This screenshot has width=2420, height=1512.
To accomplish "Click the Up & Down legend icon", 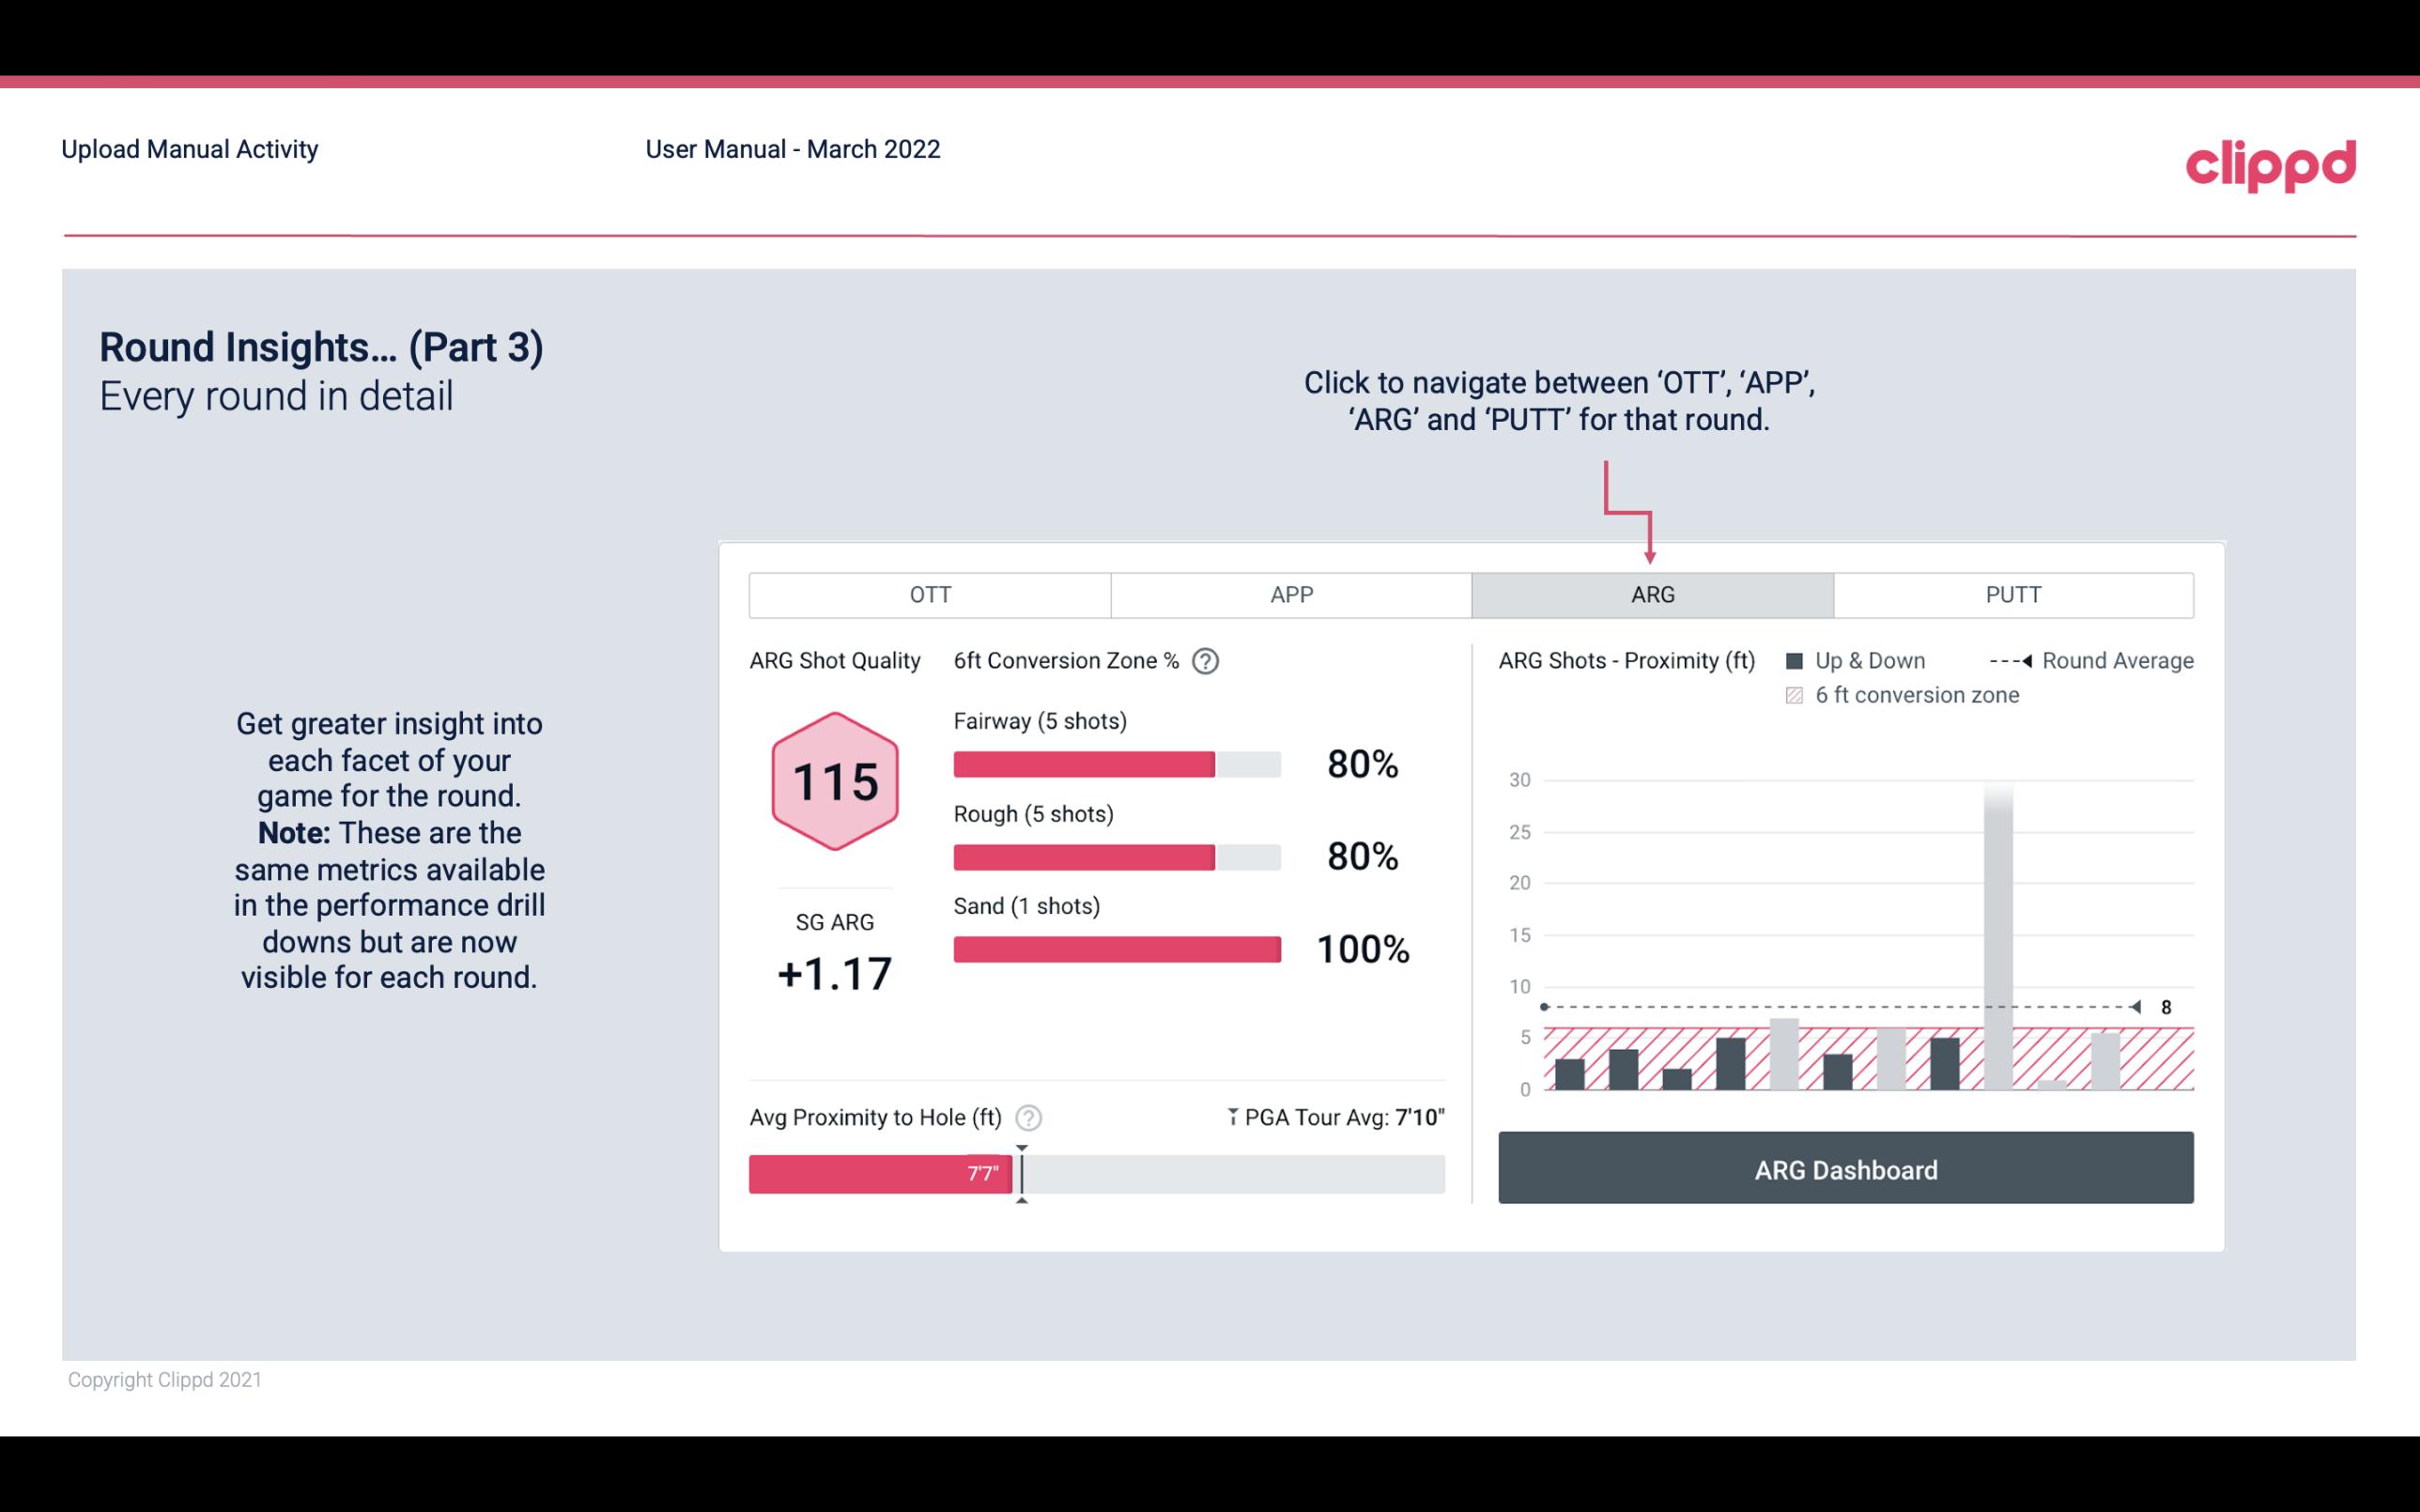I will click(1798, 660).
